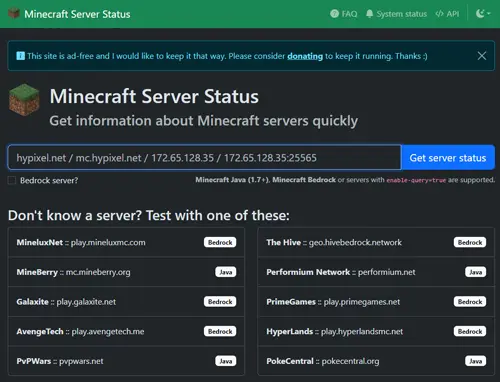The image size is (500, 382).
Task: Open the FAQ page
Action: click(x=343, y=14)
